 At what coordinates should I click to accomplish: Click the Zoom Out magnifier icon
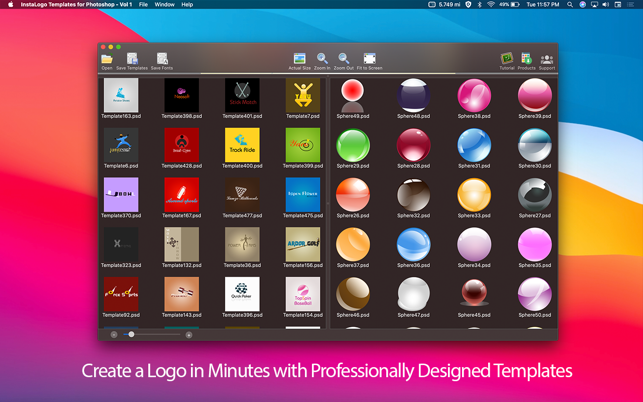pos(344,59)
